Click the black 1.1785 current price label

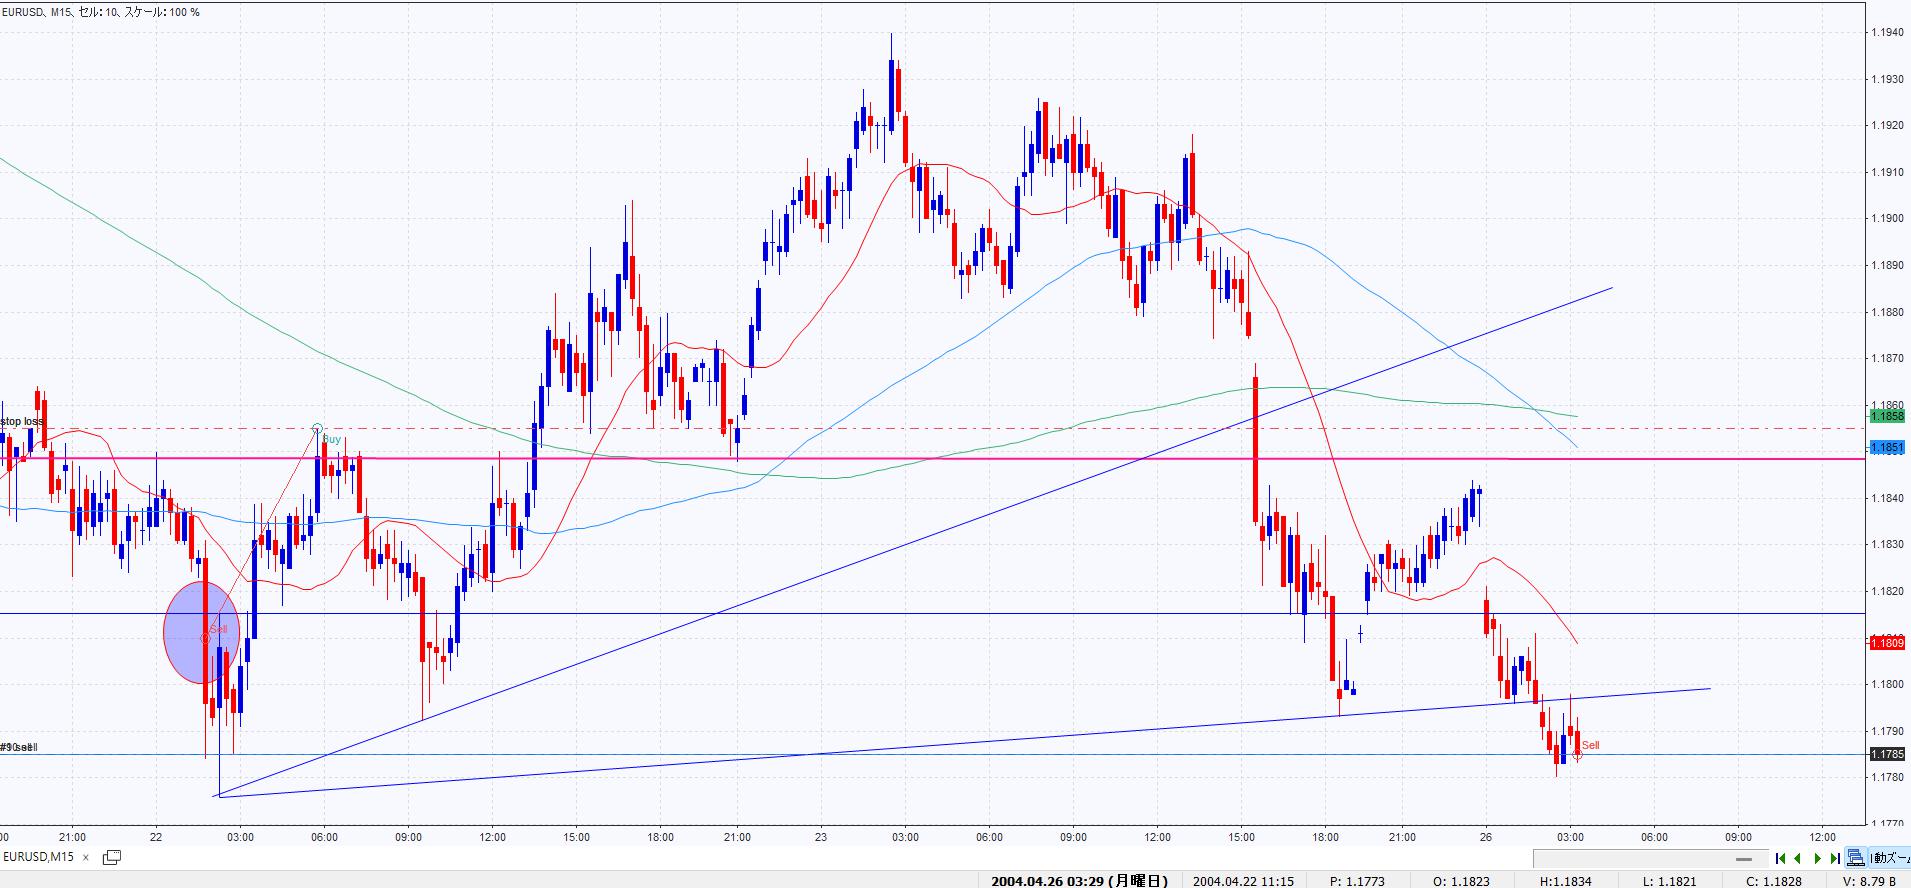point(1886,754)
